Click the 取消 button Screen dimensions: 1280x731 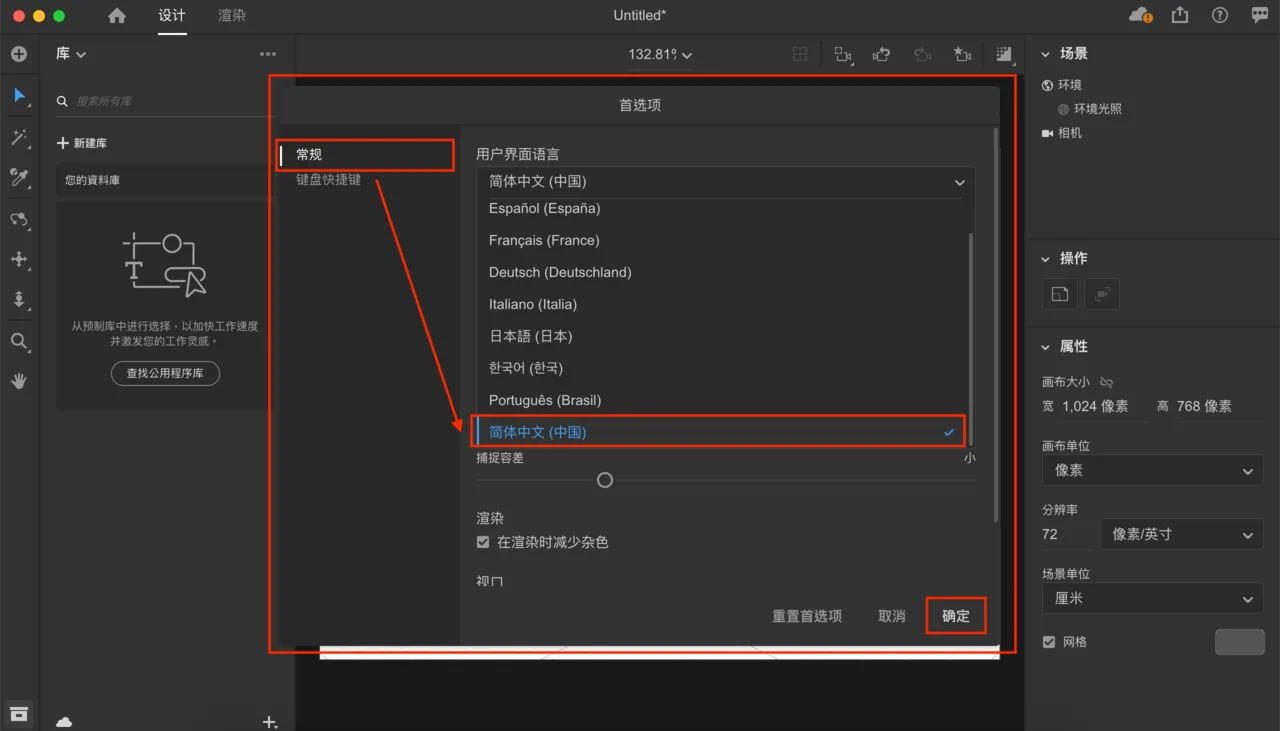[x=892, y=616]
